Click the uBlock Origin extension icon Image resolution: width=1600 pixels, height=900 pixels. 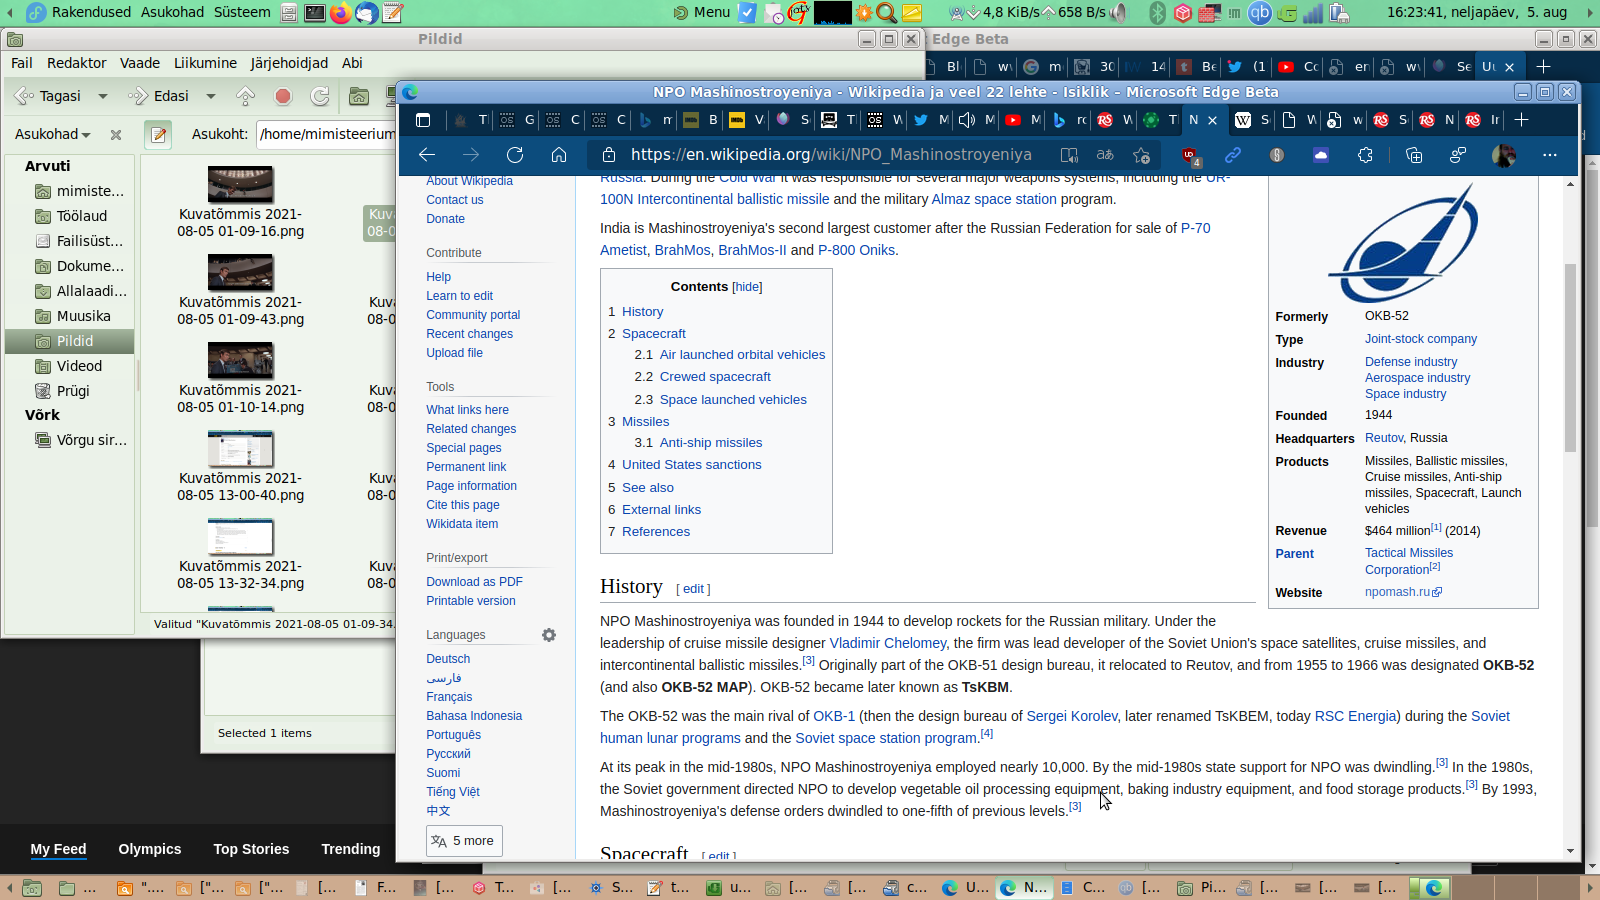tap(1189, 155)
